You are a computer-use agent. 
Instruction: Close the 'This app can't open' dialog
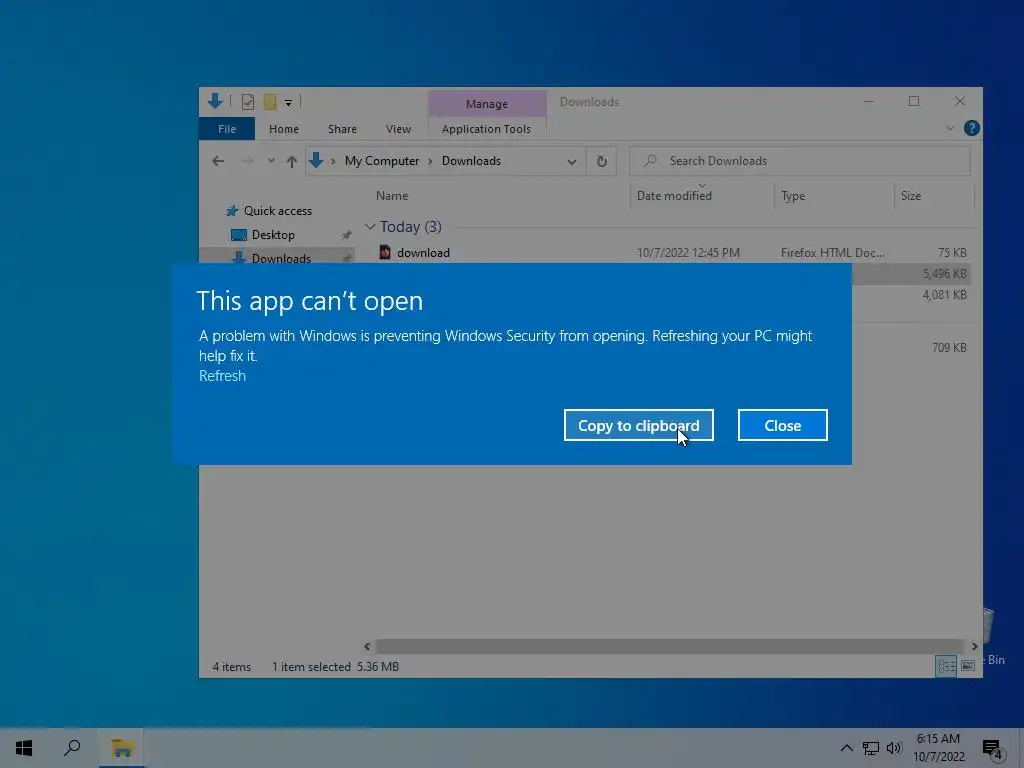tap(782, 425)
